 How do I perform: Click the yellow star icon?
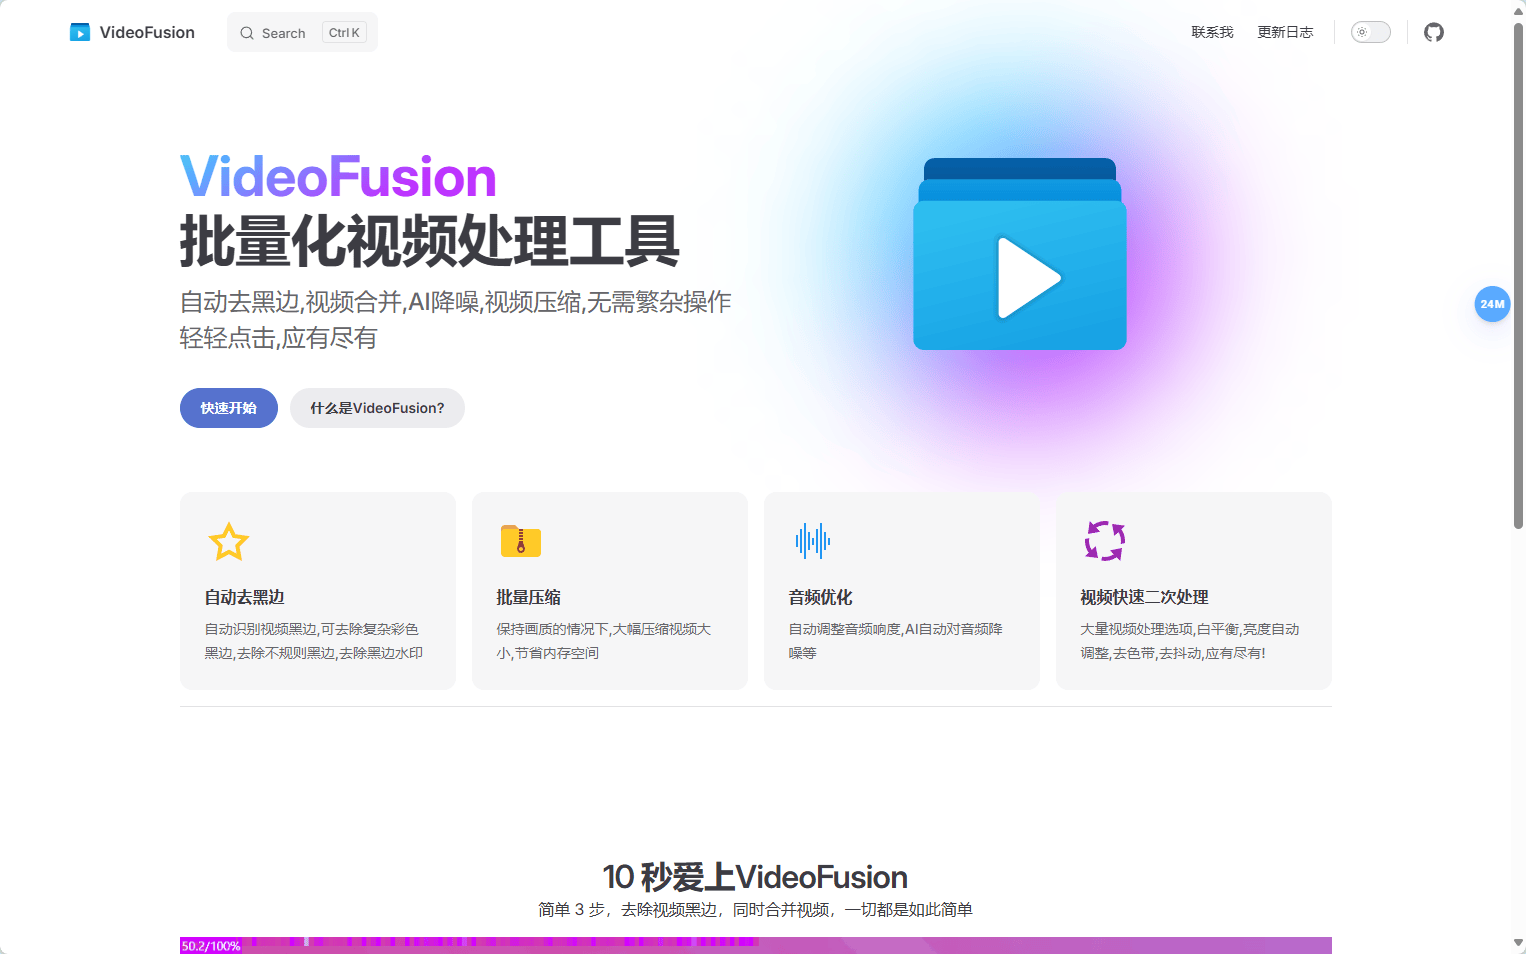[229, 542]
